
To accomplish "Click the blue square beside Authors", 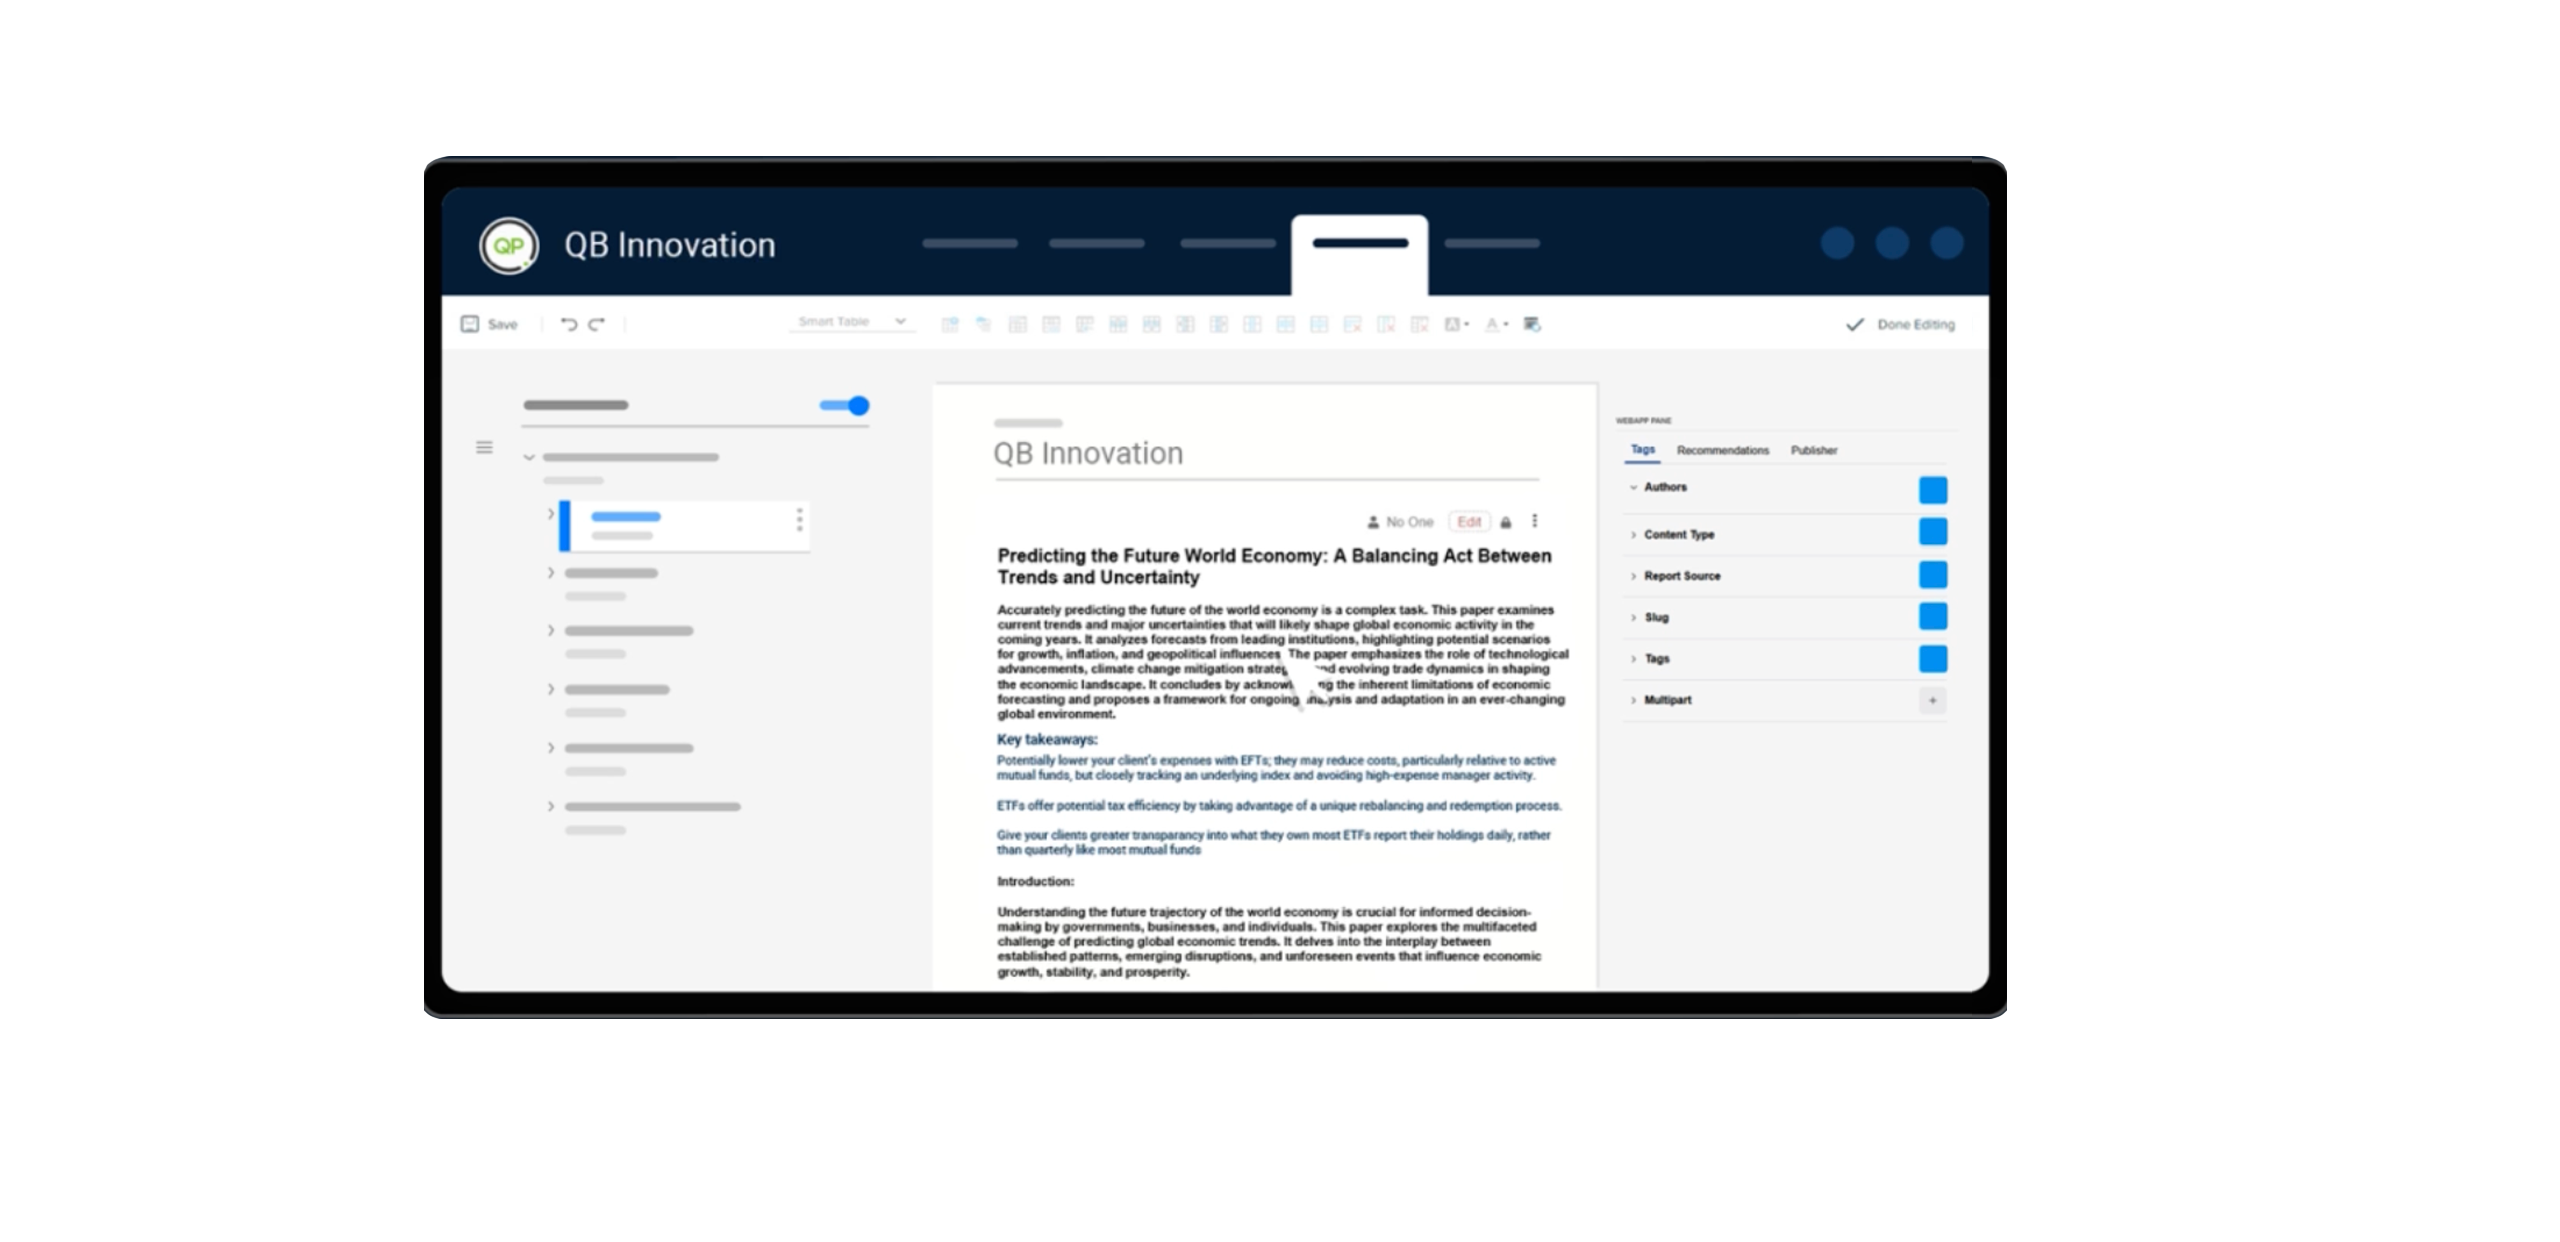I will [1932, 490].
